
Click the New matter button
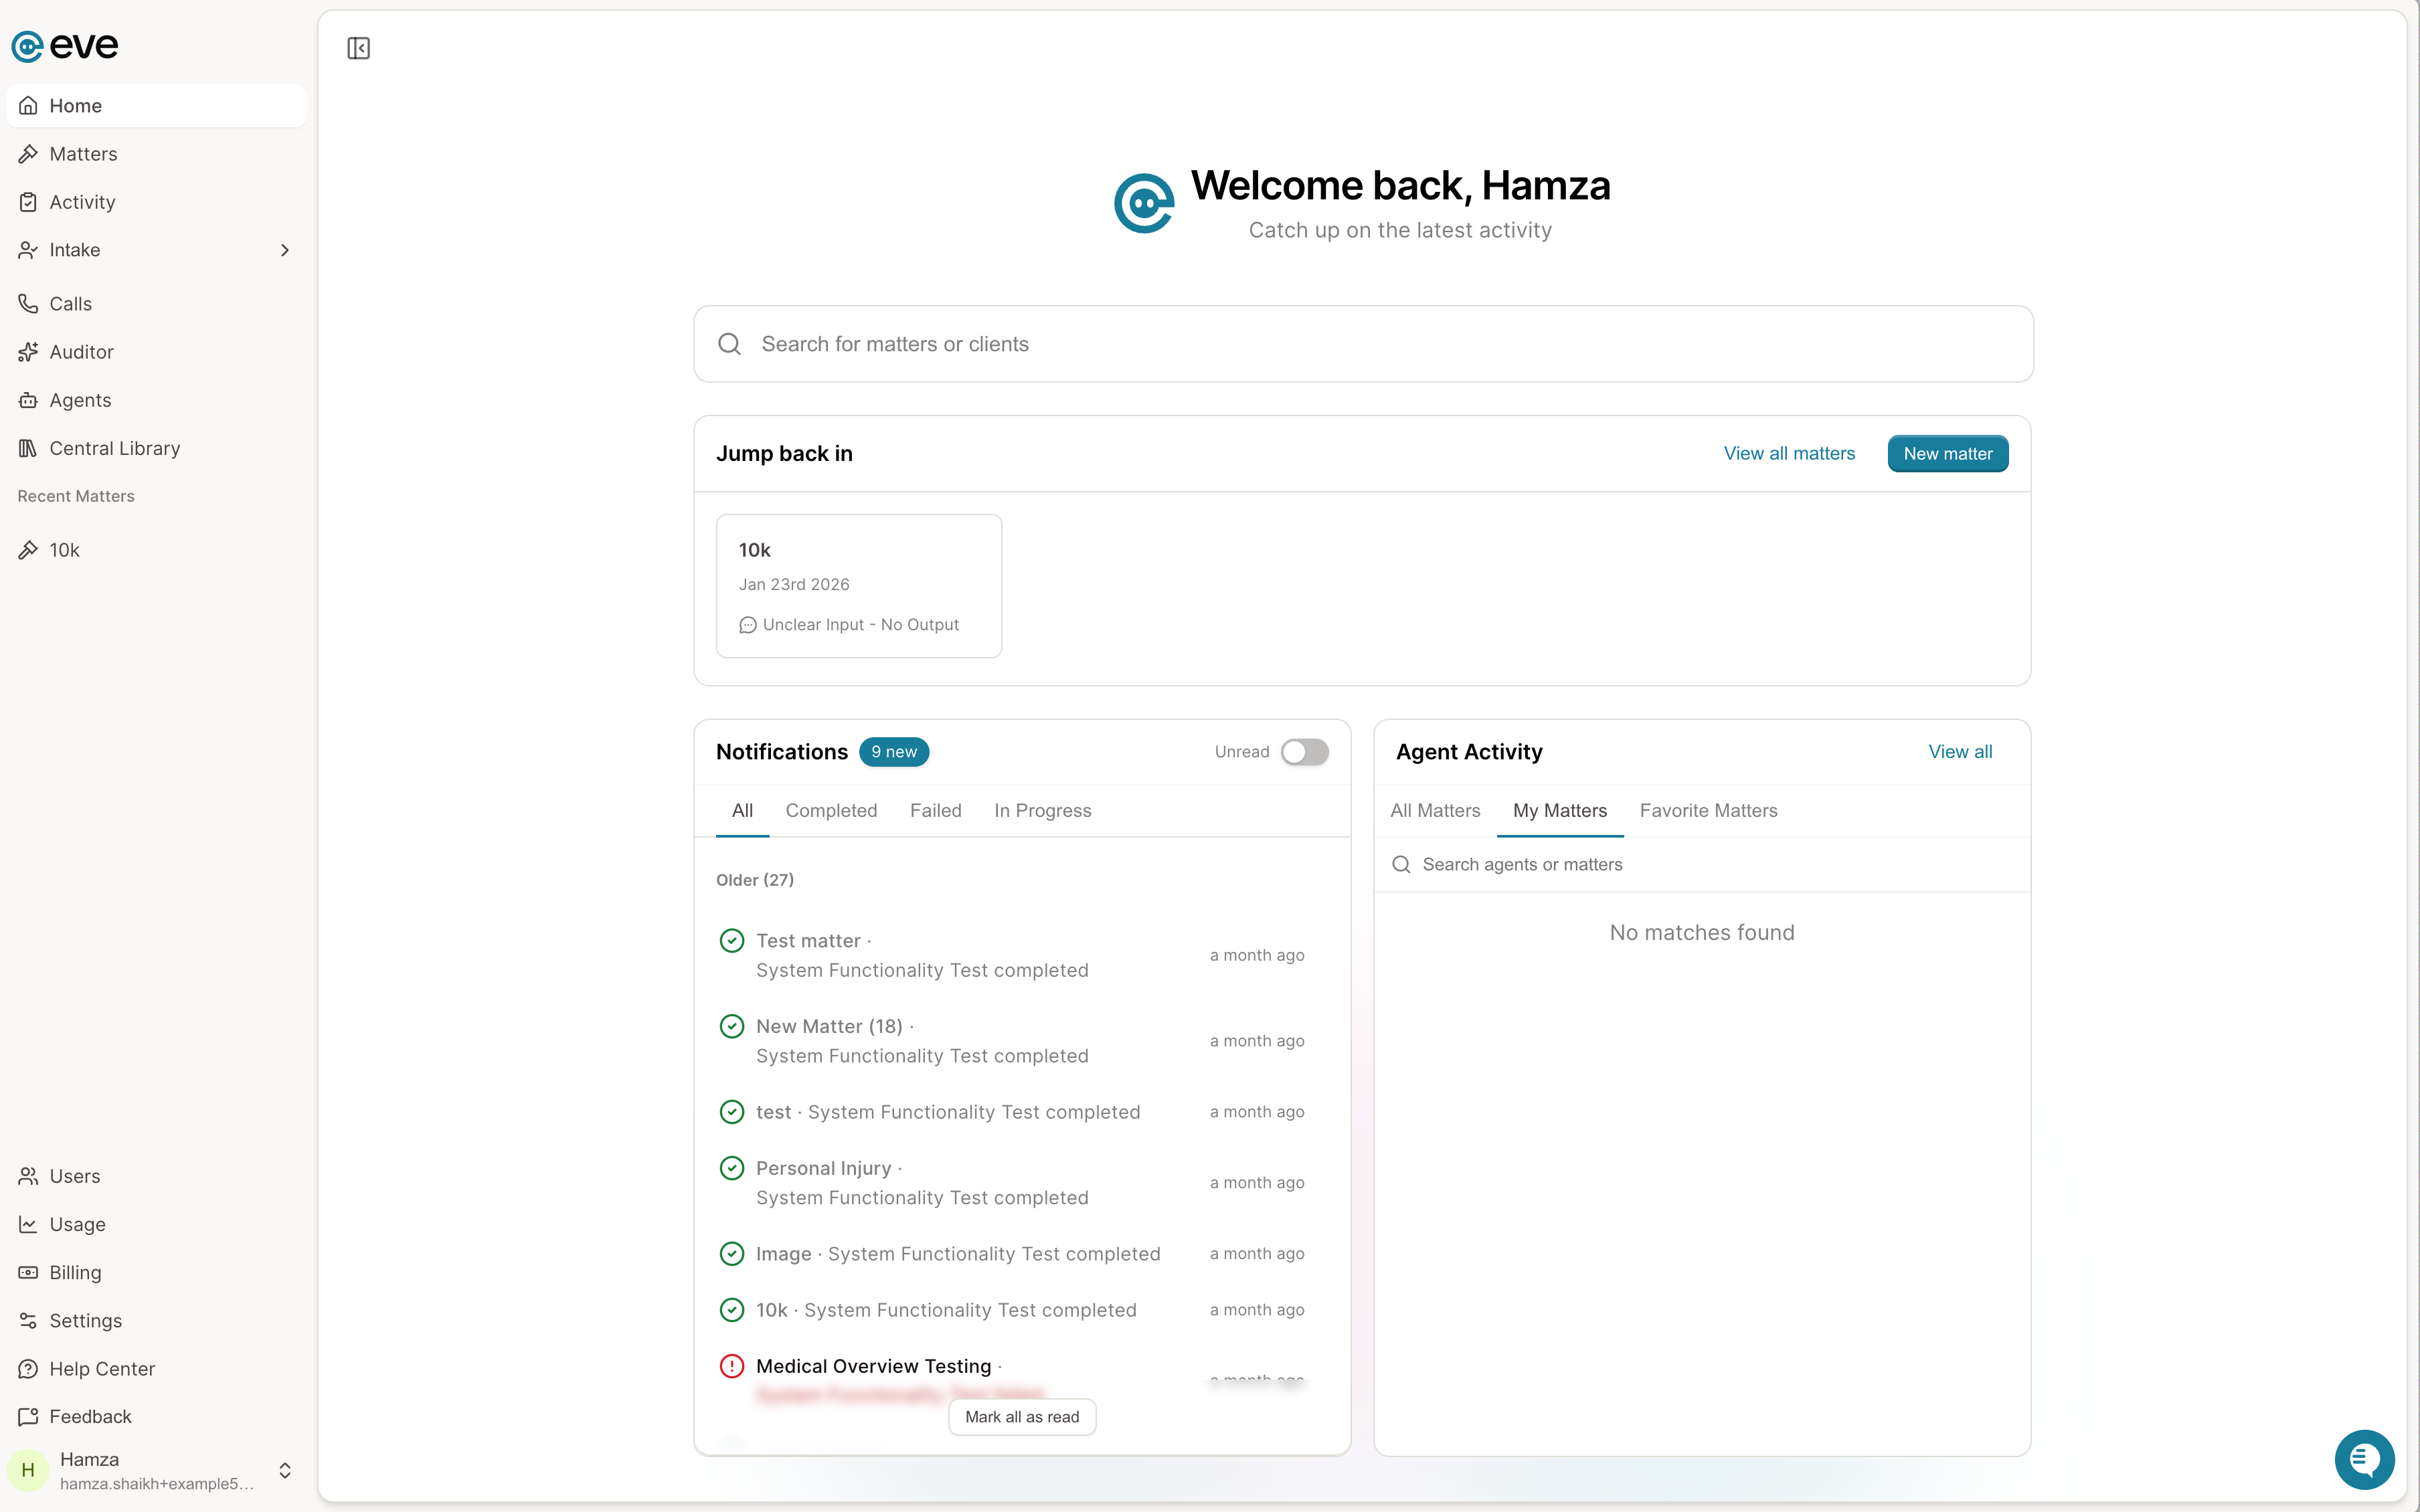click(x=1948, y=454)
